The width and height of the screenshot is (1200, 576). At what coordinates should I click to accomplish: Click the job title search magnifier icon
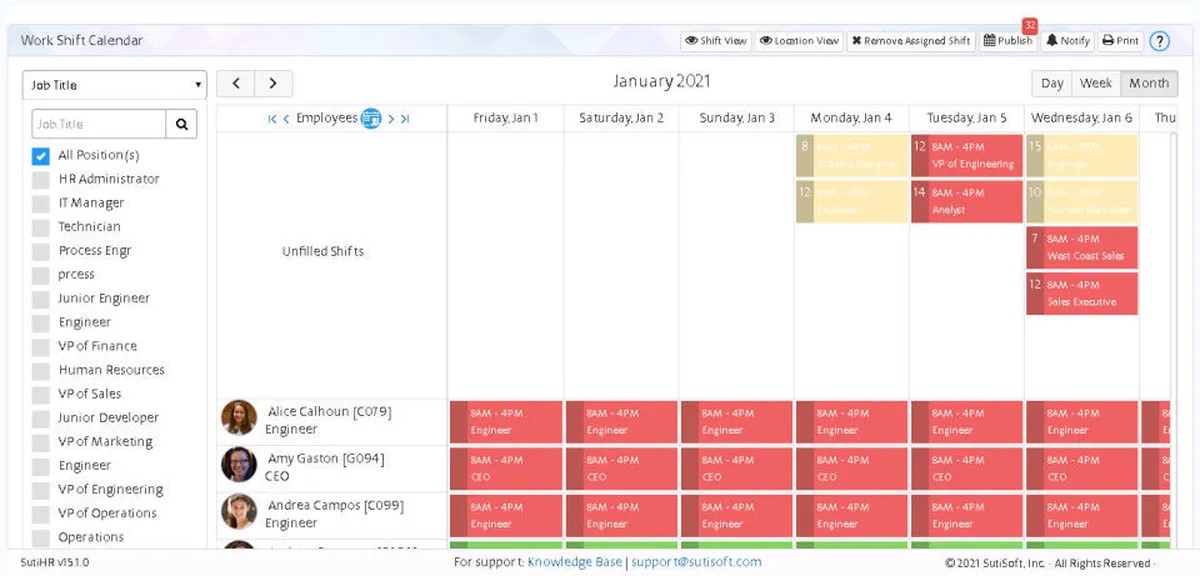click(x=182, y=124)
